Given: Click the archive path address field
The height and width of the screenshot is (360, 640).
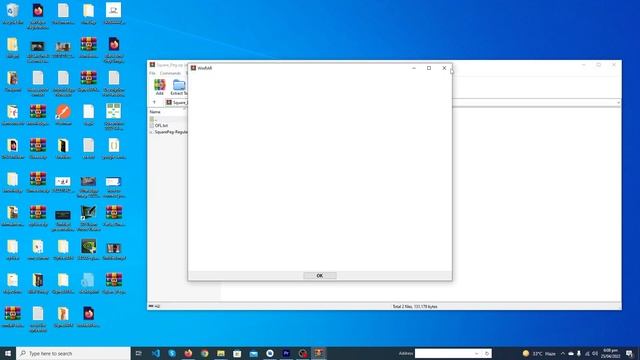Looking at the screenshot, I should coord(392,102).
